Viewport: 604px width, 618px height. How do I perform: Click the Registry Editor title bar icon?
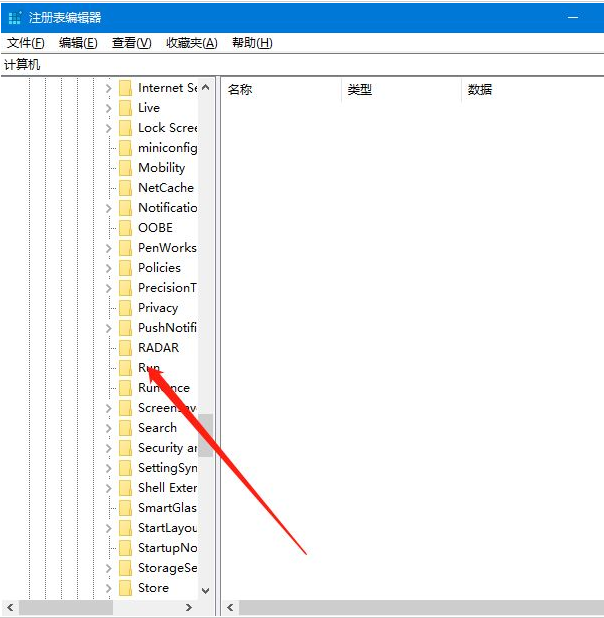click(x=15, y=18)
